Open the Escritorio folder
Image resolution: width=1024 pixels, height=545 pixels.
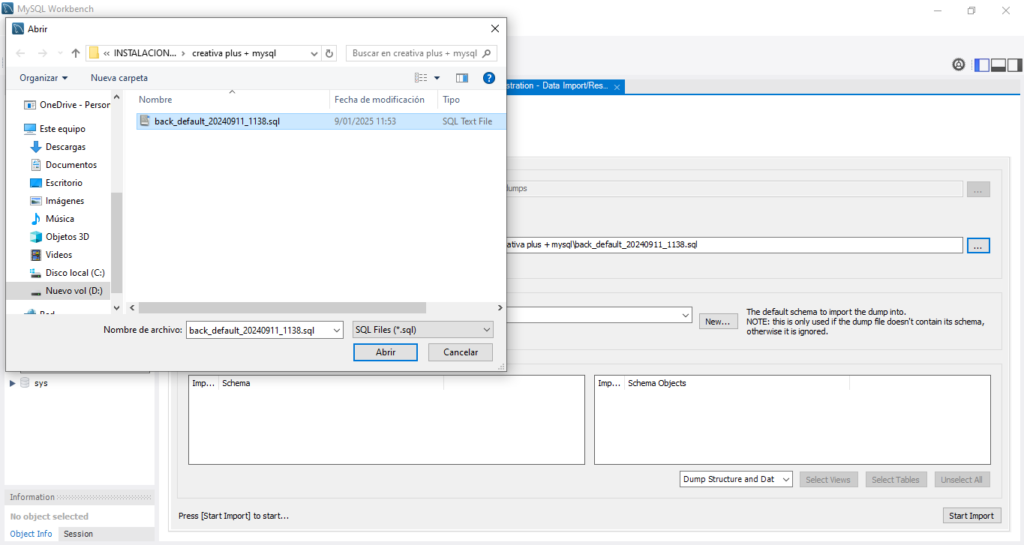point(57,183)
